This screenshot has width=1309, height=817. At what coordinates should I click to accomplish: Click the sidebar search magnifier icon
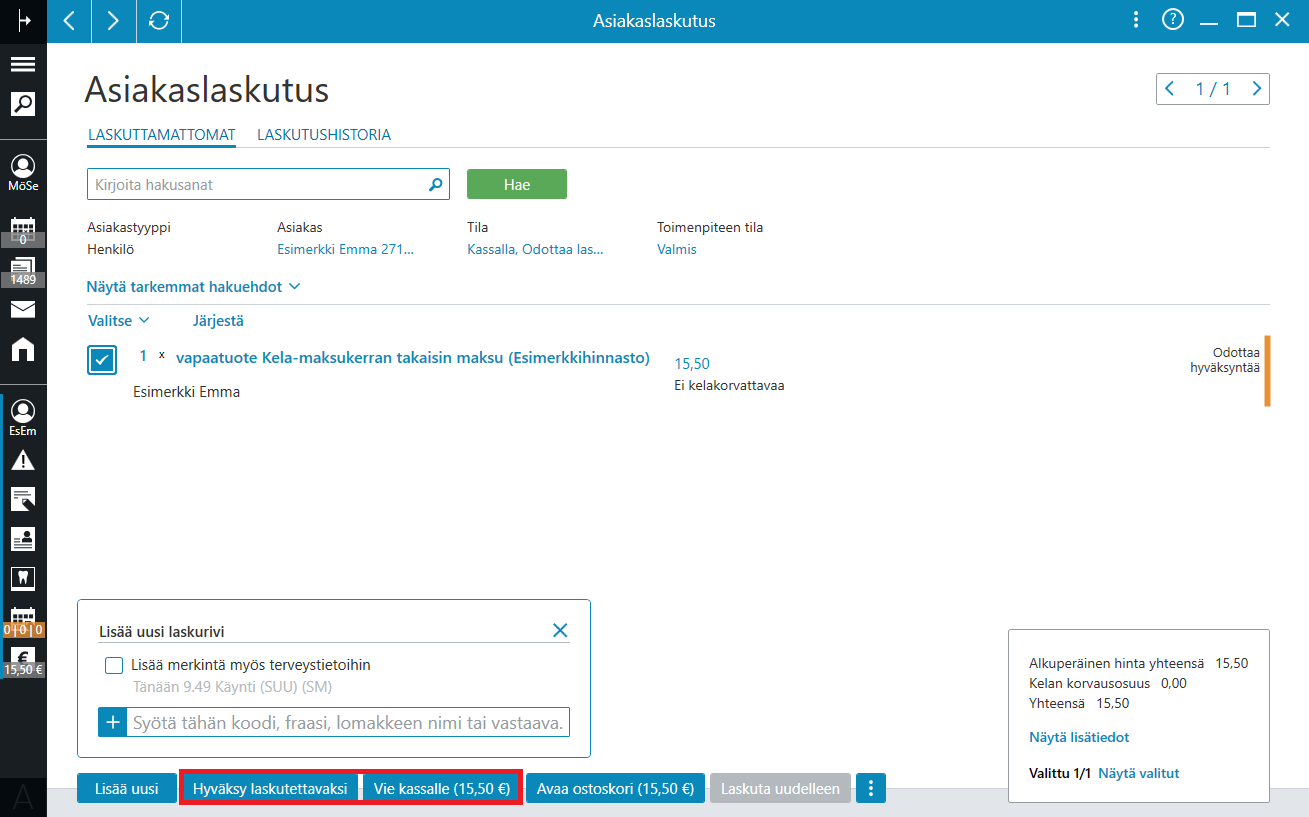(23, 103)
